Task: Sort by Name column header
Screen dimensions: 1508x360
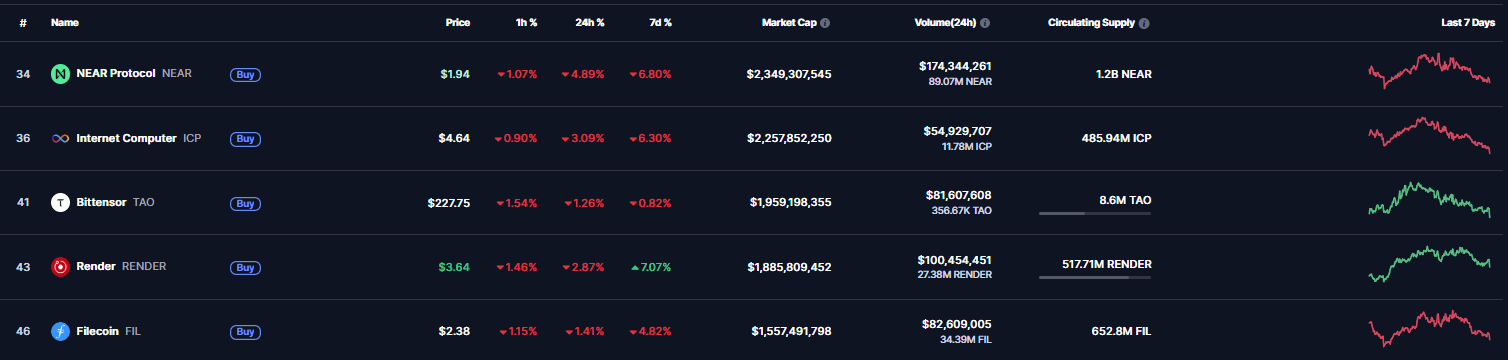Action: (x=65, y=22)
